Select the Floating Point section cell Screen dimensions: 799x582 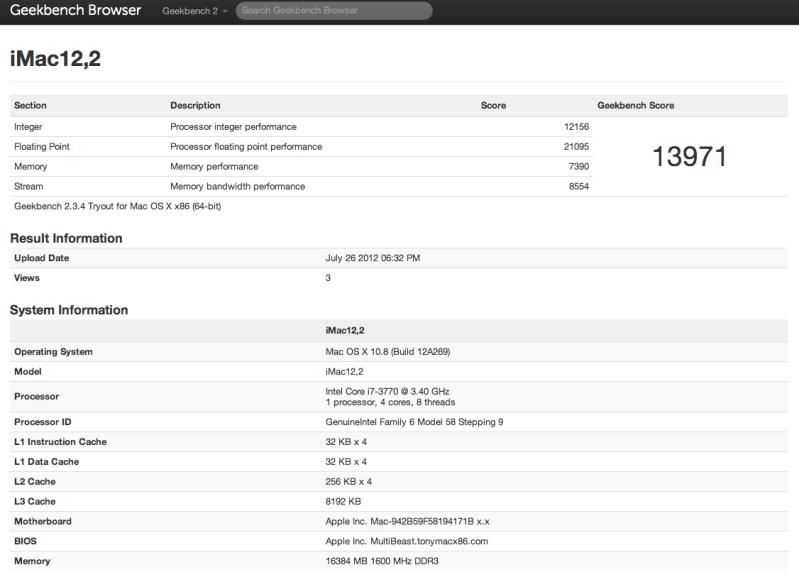[x=42, y=147]
